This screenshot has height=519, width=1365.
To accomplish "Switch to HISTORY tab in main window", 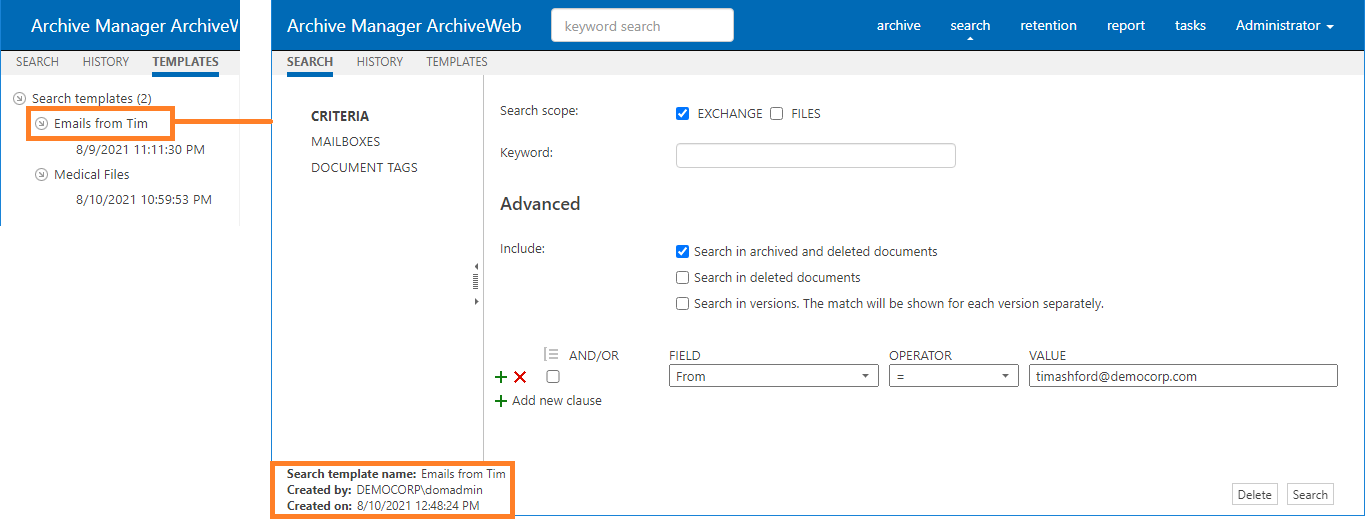I will (380, 62).
